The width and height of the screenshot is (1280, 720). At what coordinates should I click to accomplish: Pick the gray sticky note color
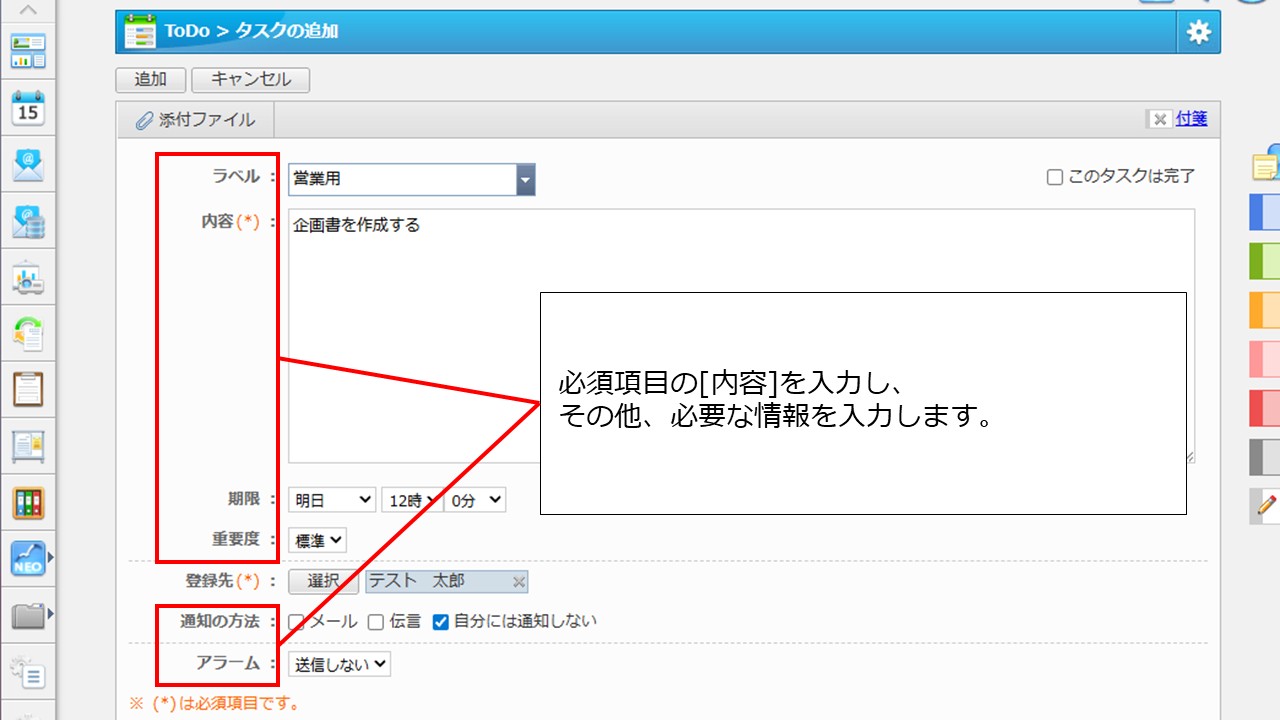[x=1266, y=457]
